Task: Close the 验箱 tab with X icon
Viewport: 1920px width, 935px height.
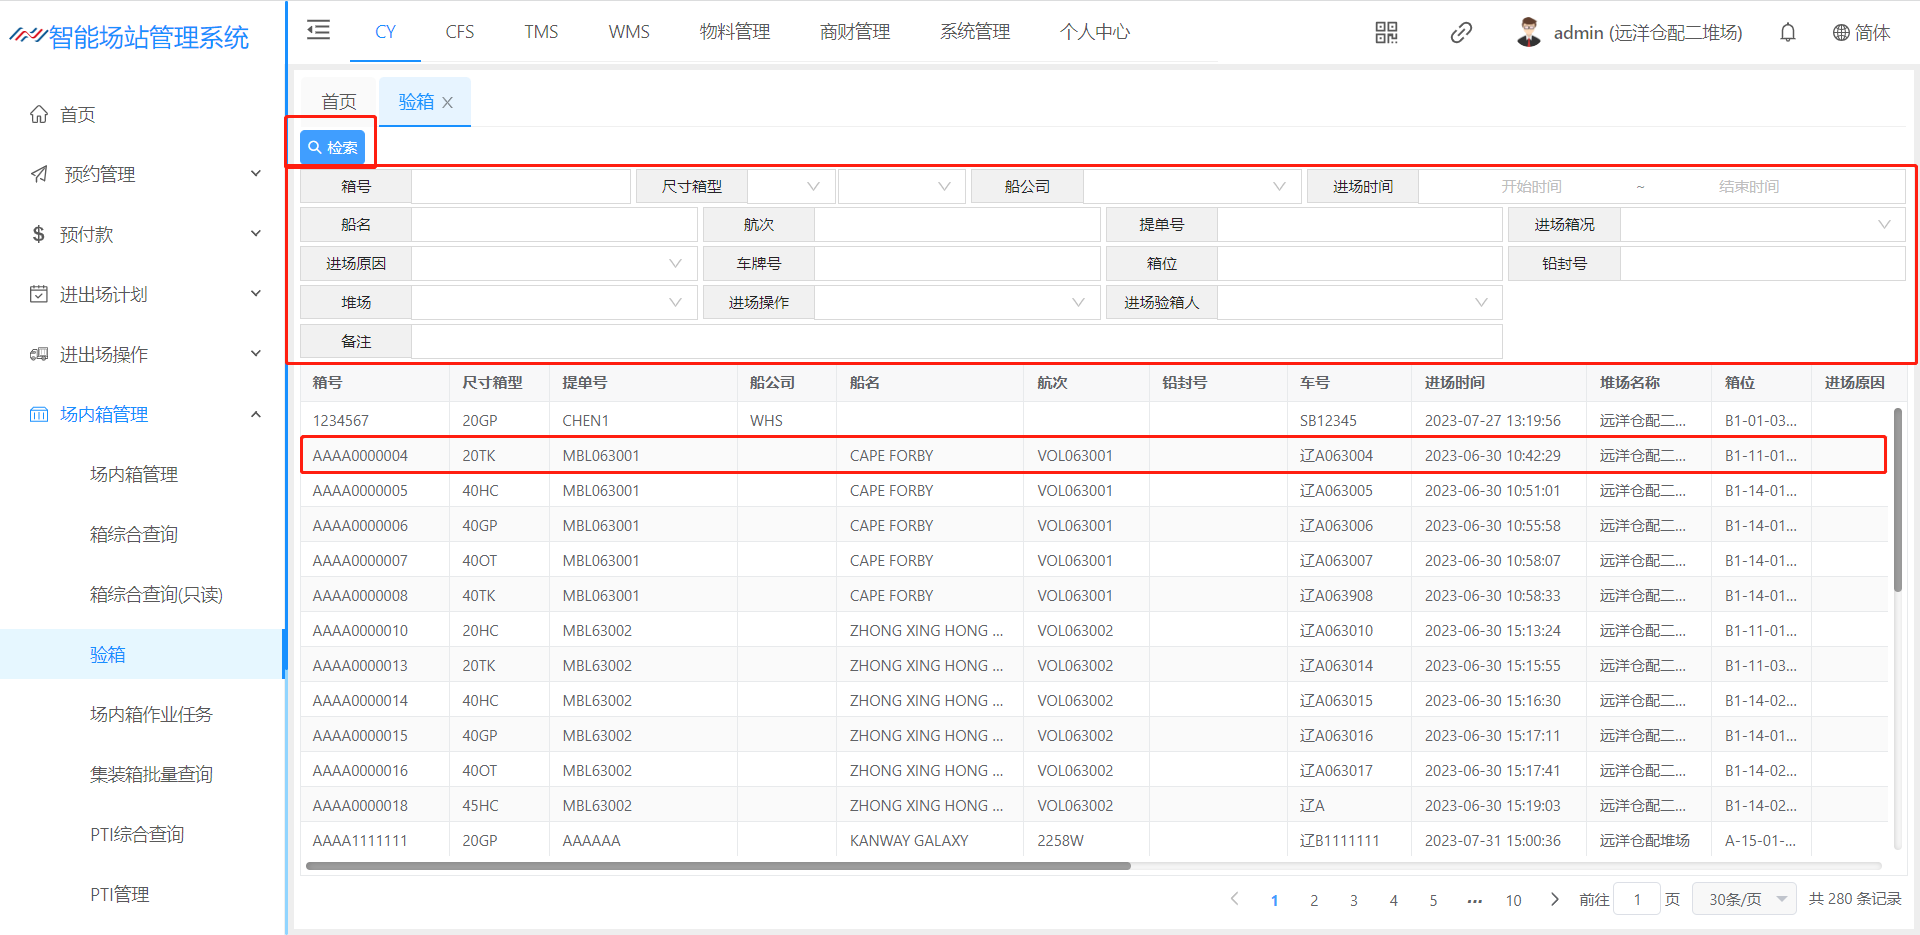Action: pyautogui.click(x=448, y=103)
